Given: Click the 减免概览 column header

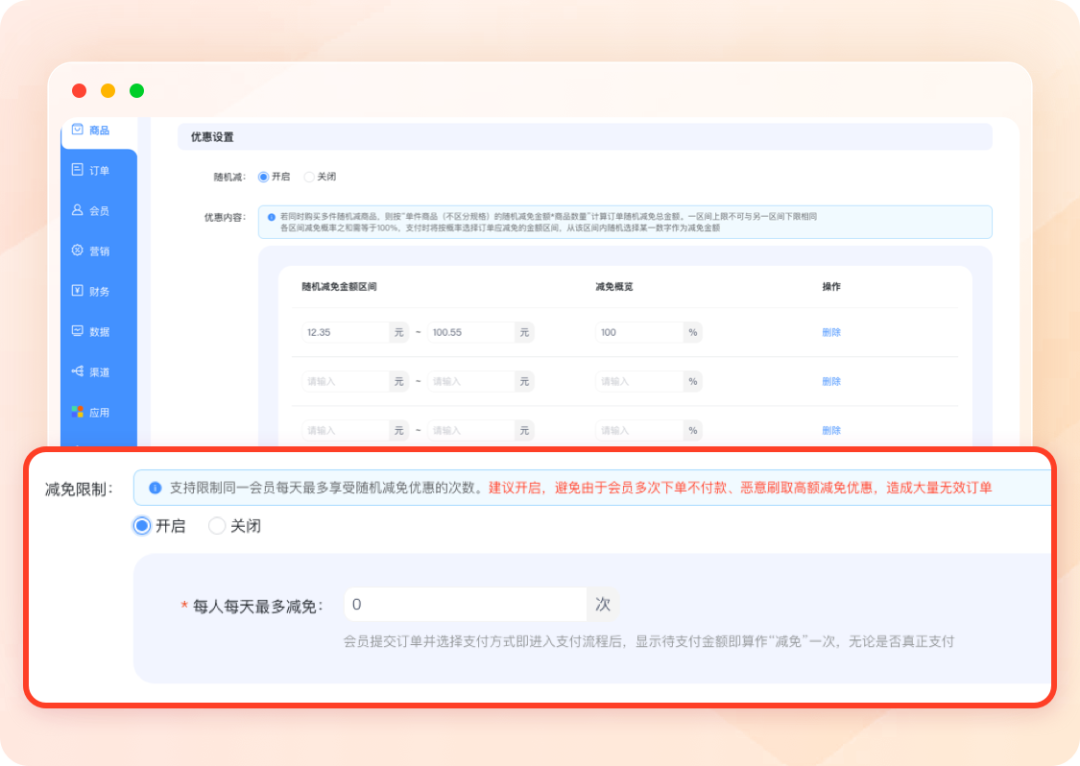Looking at the screenshot, I should tap(614, 287).
